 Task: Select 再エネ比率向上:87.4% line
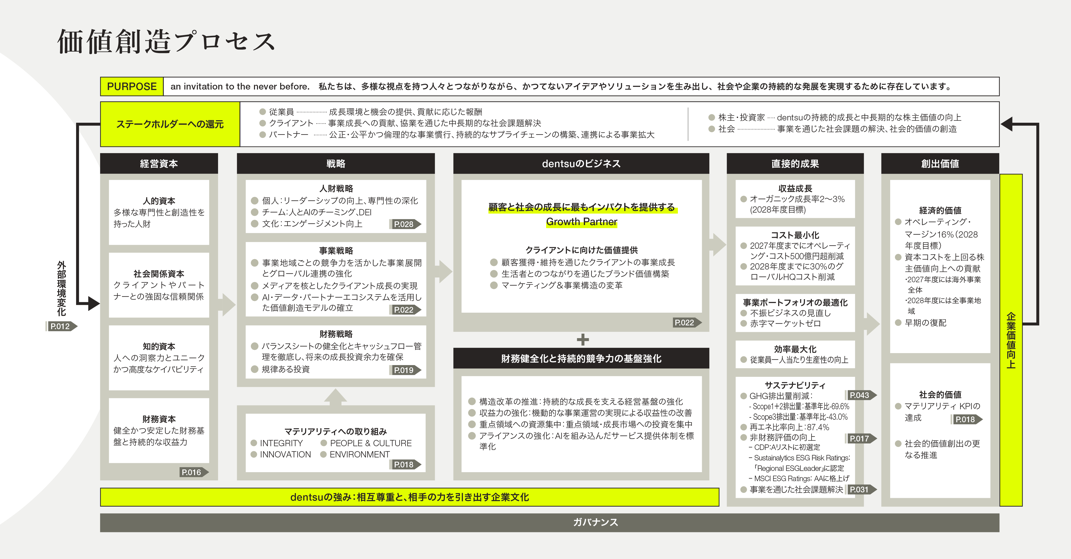pyautogui.click(x=784, y=427)
